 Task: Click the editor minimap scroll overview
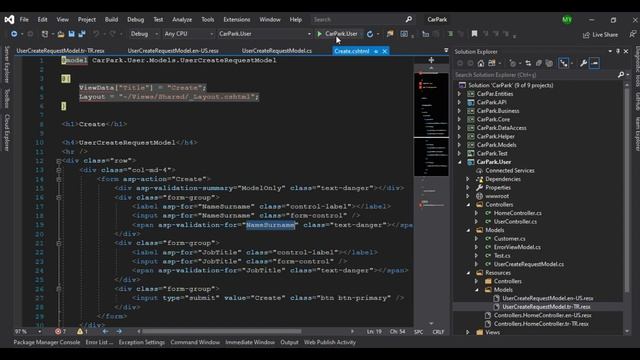pos(431,196)
